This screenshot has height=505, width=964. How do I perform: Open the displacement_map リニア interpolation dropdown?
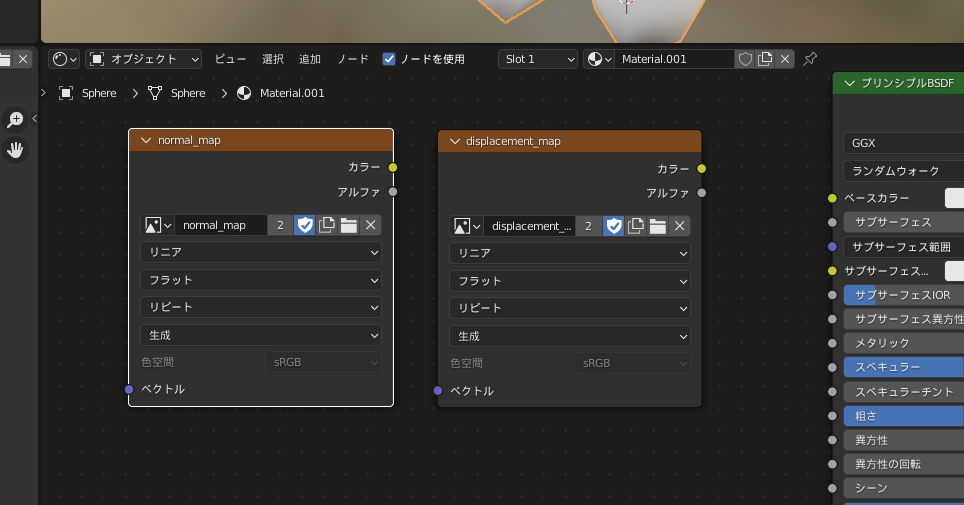pyautogui.click(x=569, y=253)
